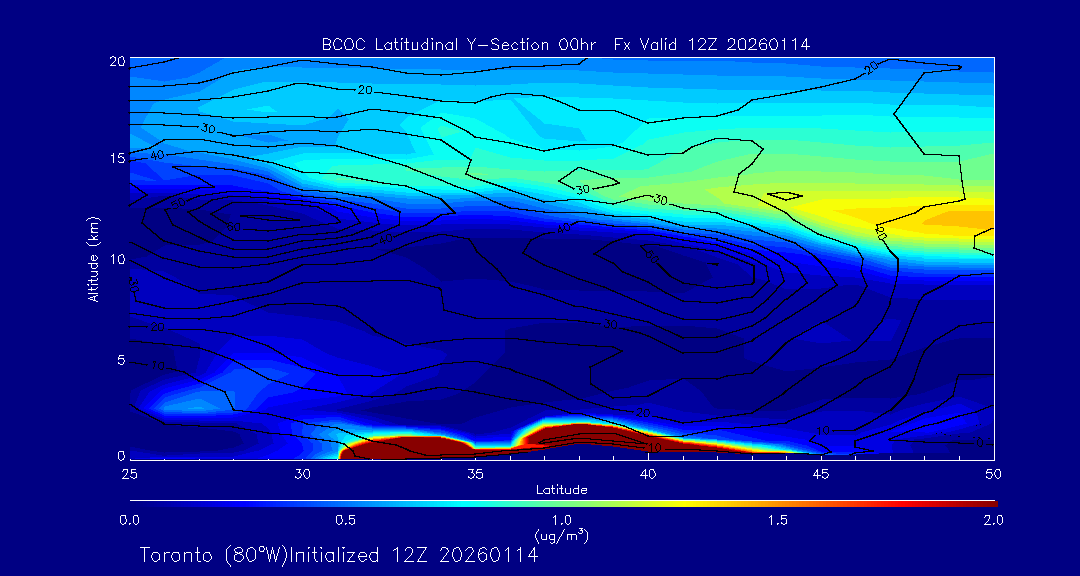Click the latitude tick label 45
1080x576 pixels.
point(820,474)
